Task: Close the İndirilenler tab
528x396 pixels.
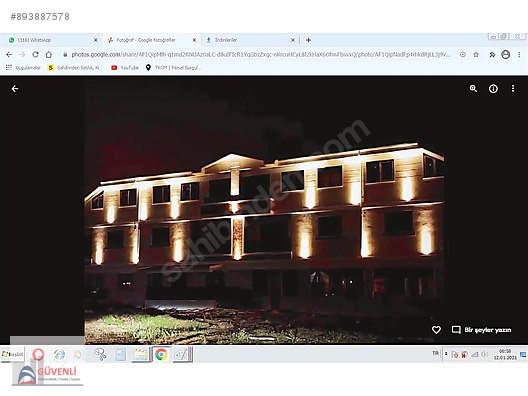Action: pyautogui.click(x=293, y=40)
